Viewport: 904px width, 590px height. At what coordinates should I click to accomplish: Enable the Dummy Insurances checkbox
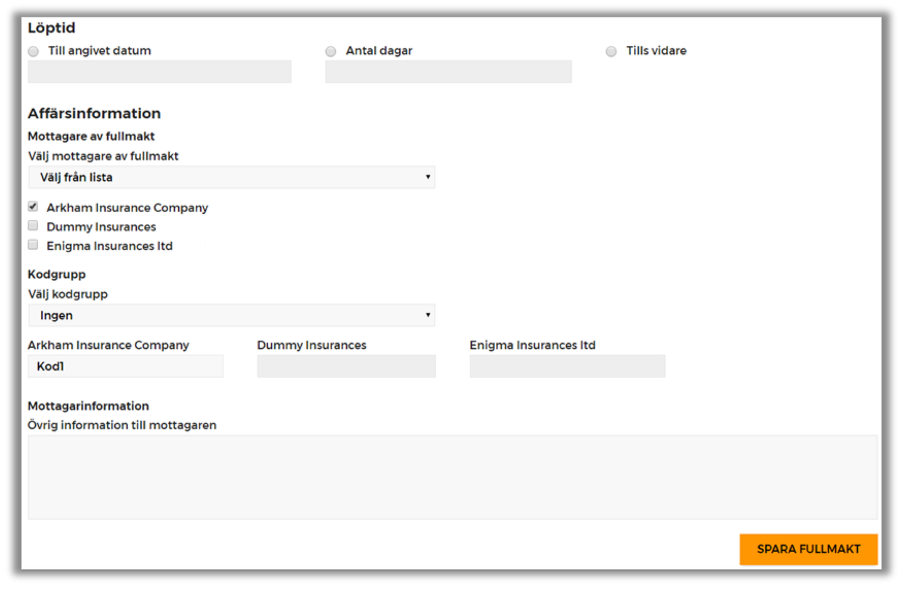click(x=33, y=226)
